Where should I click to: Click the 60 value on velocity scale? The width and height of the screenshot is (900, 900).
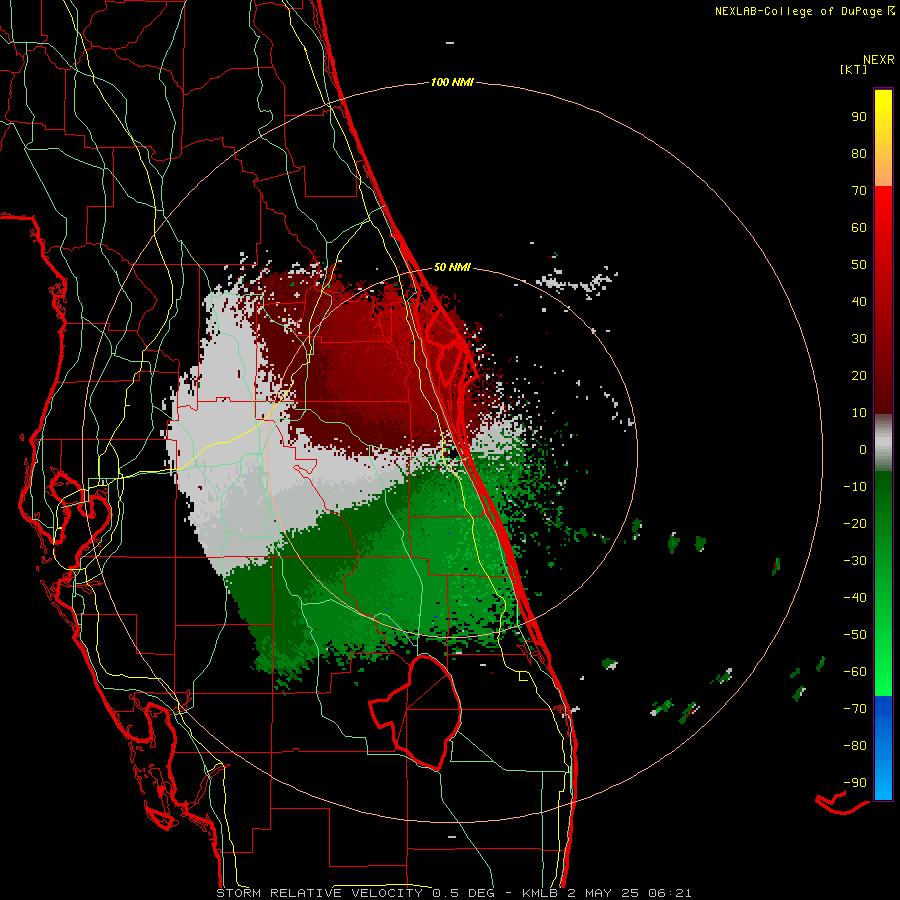[859, 227]
